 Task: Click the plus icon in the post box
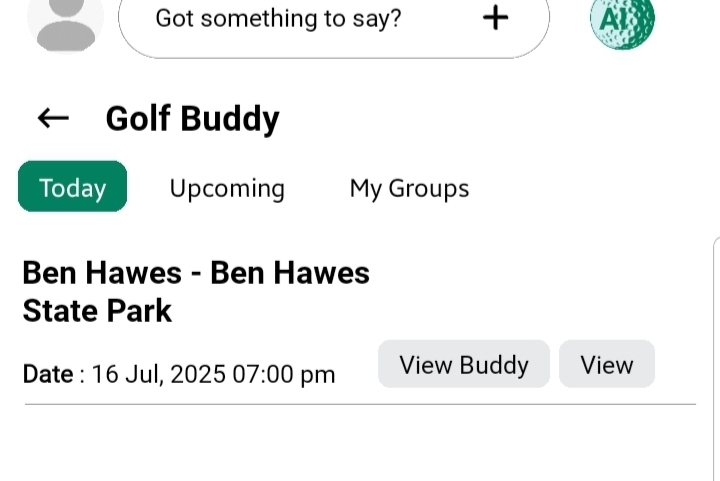495,18
